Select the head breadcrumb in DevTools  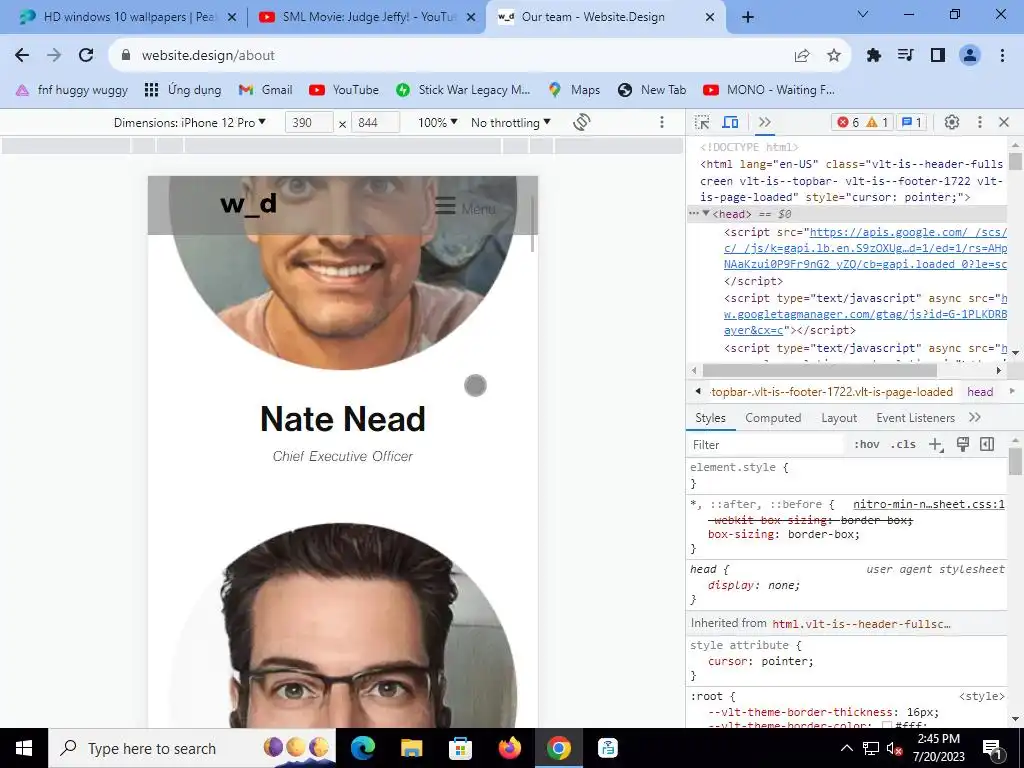tap(980, 392)
